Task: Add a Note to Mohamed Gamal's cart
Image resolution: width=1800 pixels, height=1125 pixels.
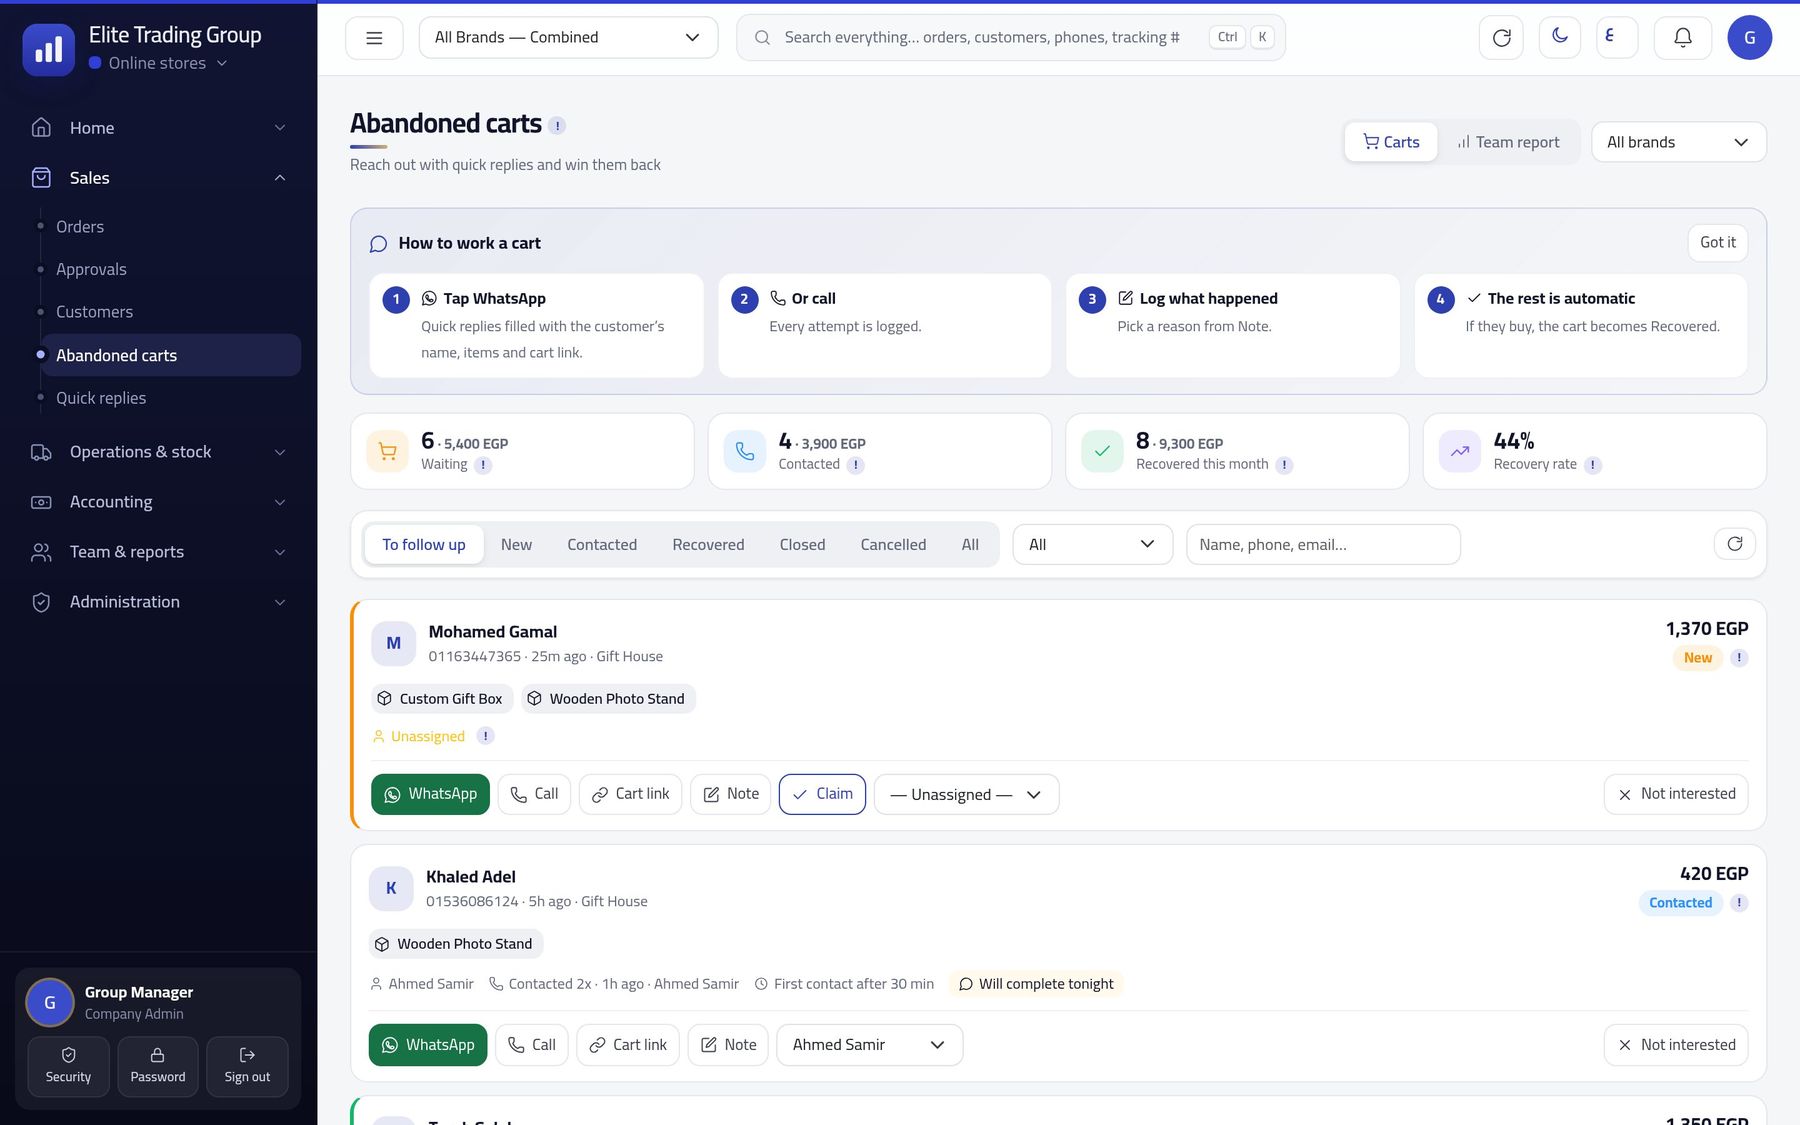Action: 731,794
